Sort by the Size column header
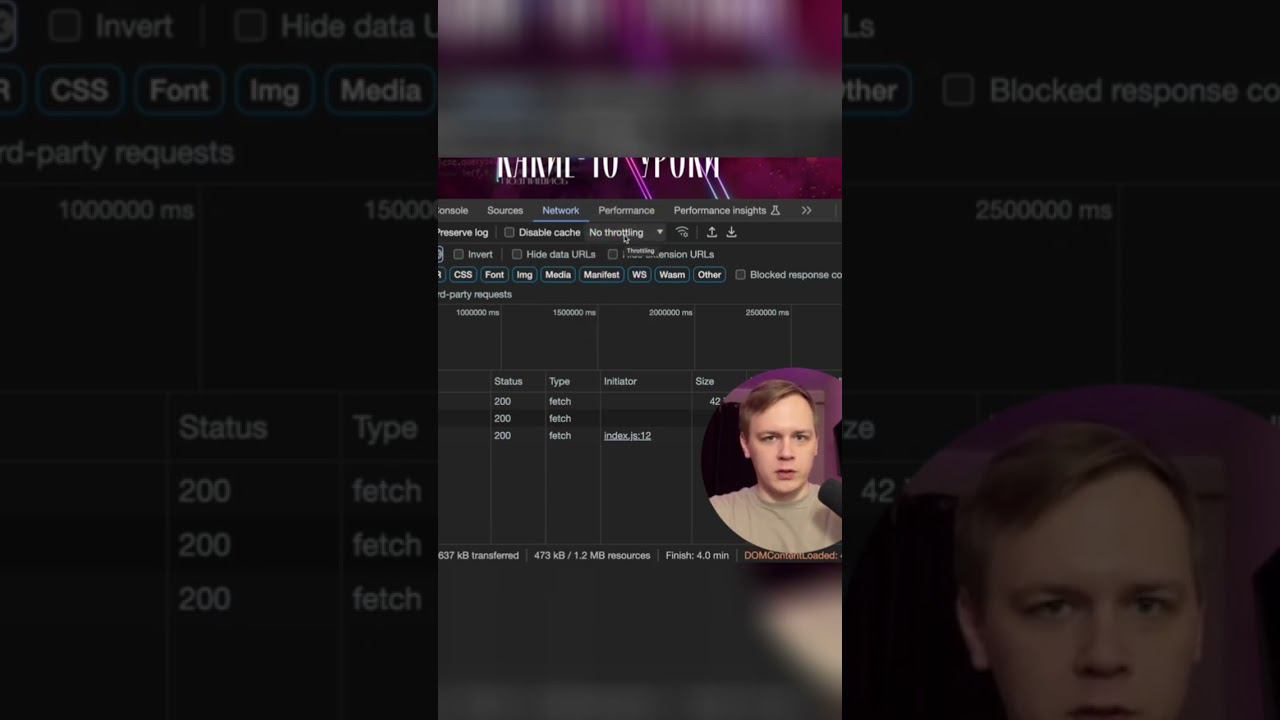 705,382
